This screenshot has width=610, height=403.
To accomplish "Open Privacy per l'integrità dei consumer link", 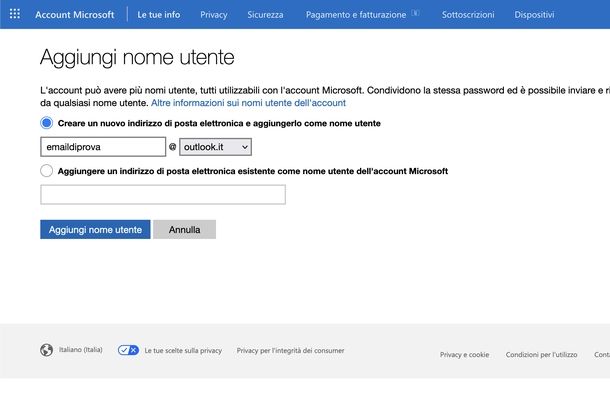I will [x=290, y=350].
